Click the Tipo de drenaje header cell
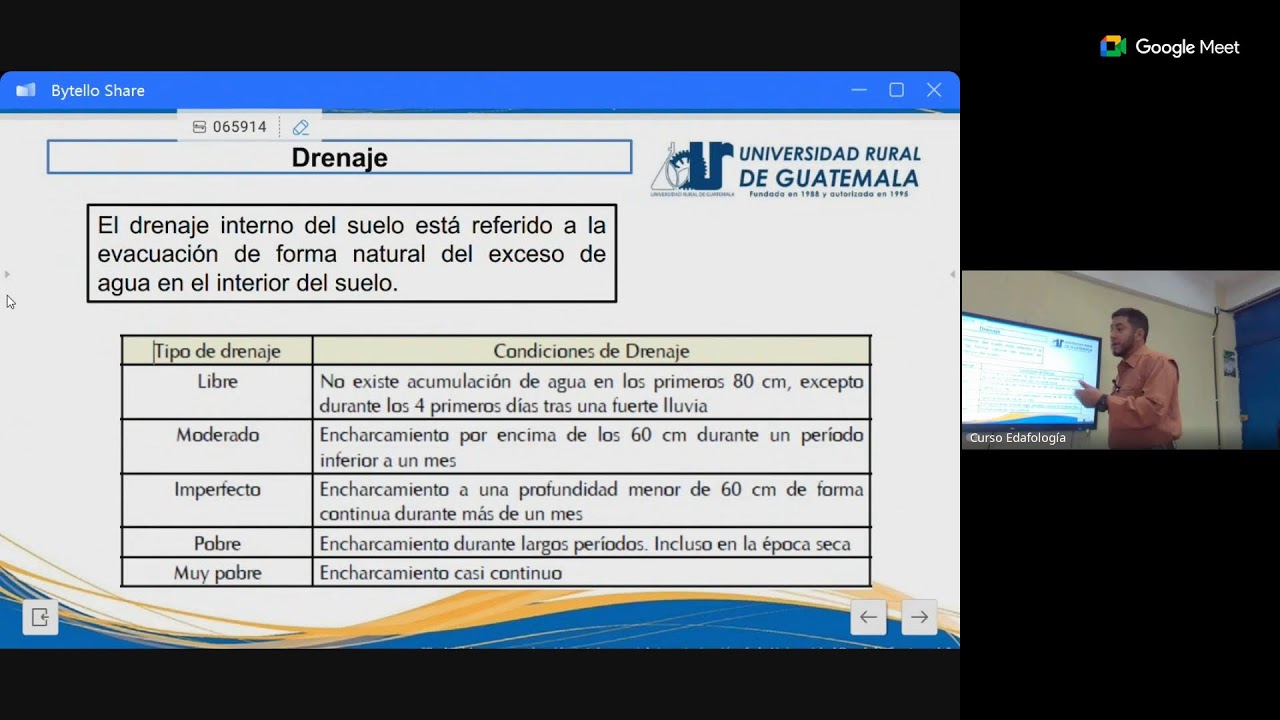 217,351
